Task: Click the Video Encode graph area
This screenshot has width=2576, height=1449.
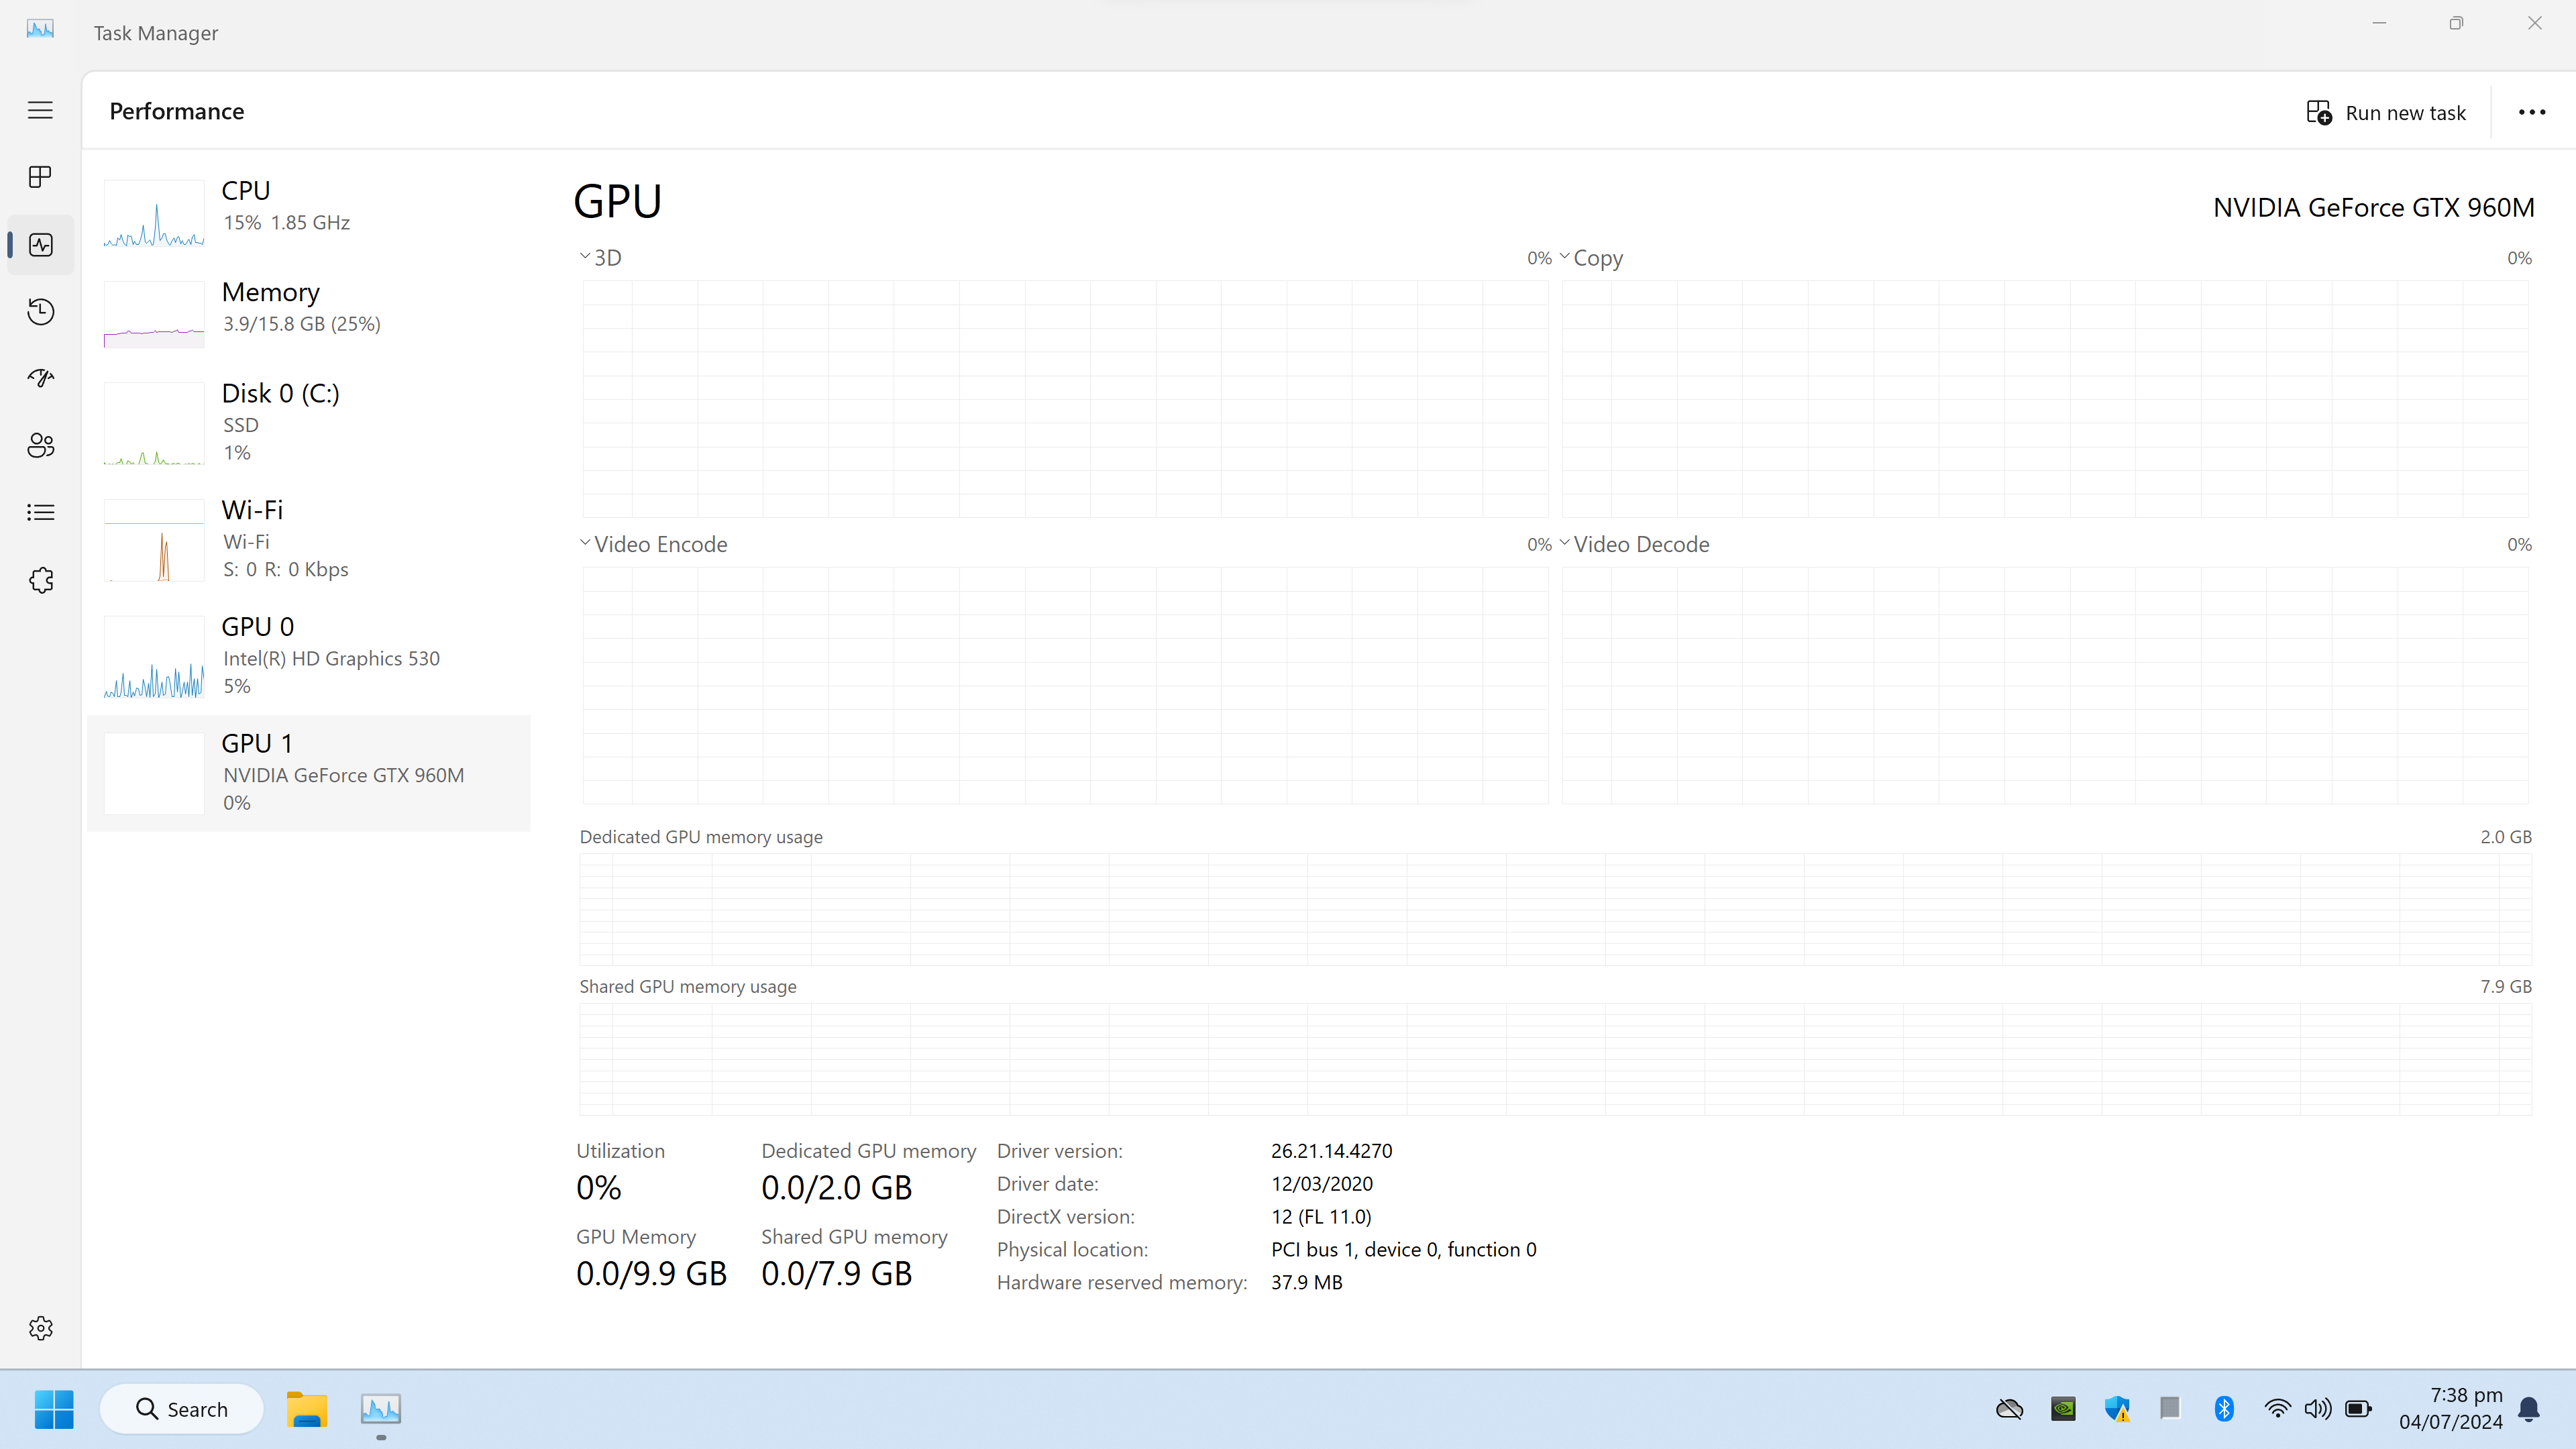Action: tap(1065, 686)
